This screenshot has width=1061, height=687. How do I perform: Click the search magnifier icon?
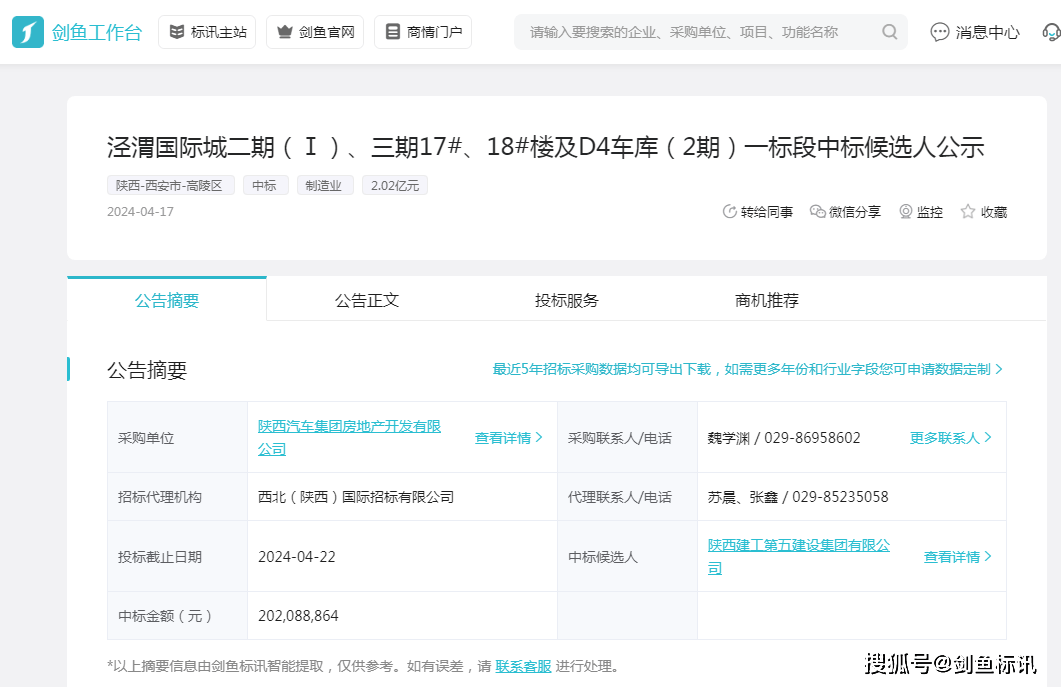click(890, 32)
